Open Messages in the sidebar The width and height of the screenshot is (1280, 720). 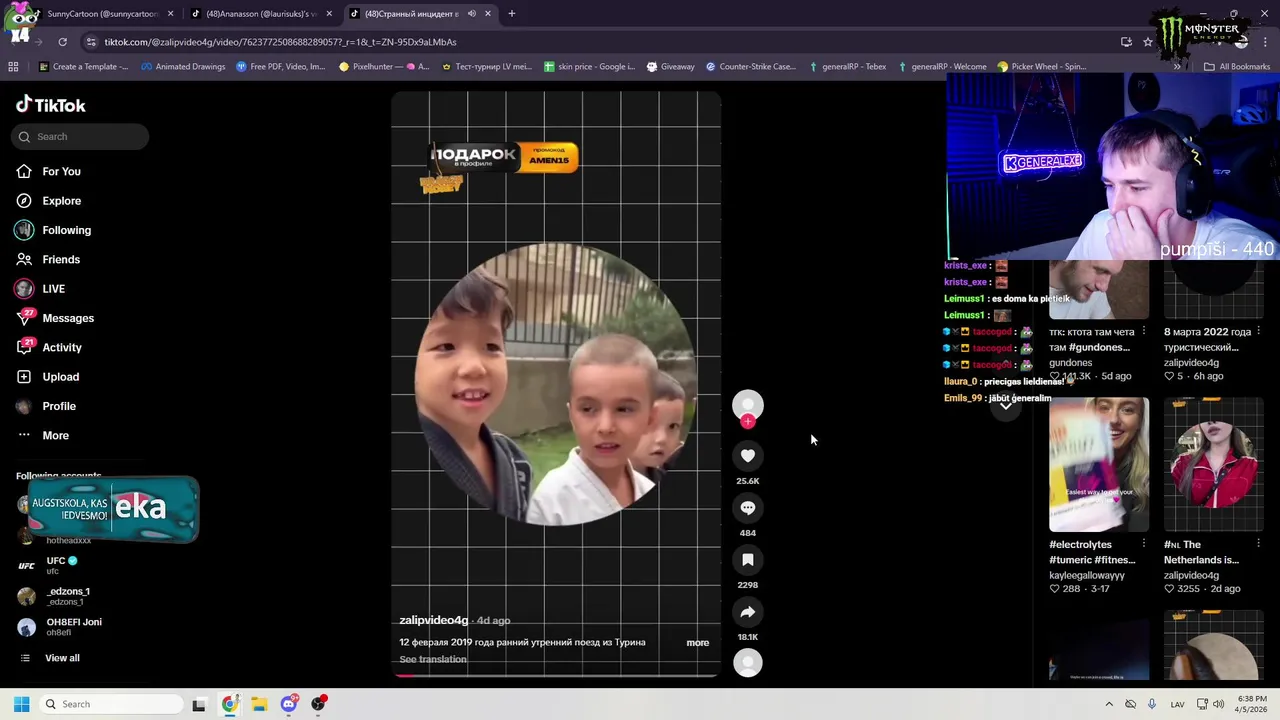pyautogui.click(x=67, y=318)
